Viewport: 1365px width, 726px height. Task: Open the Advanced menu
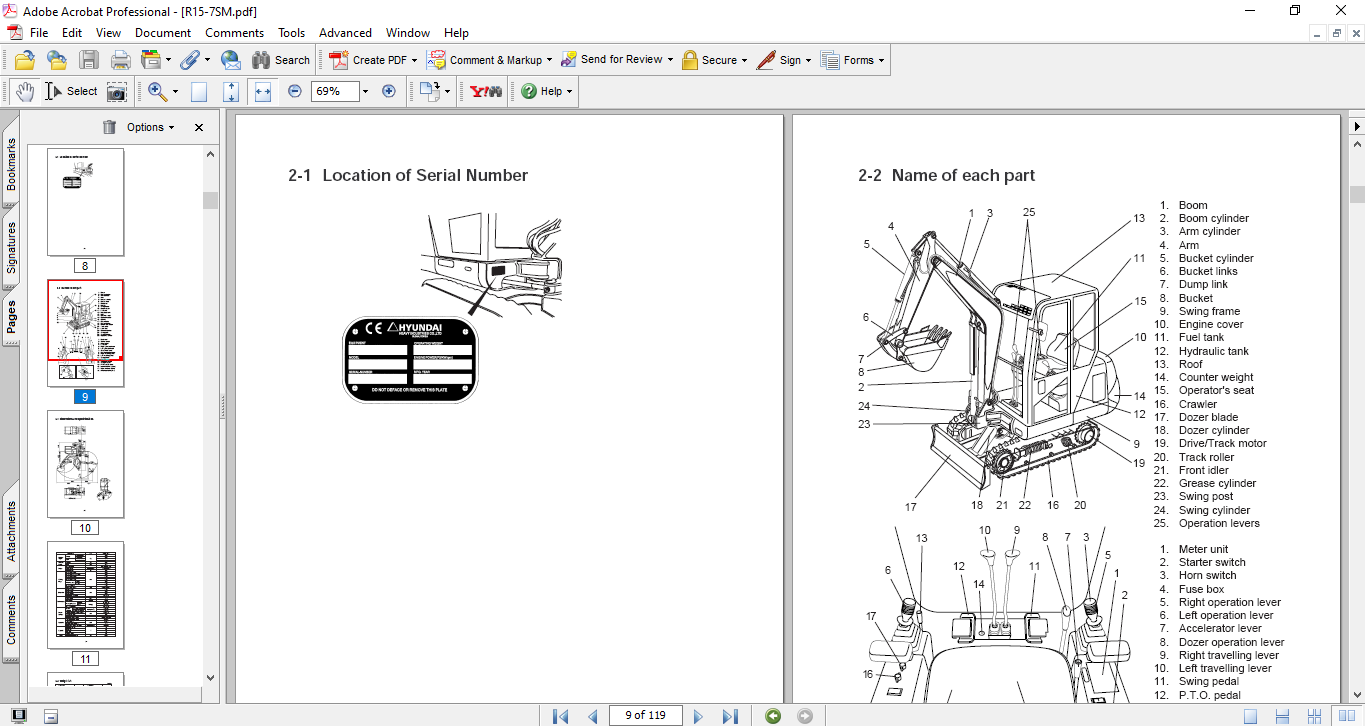pyautogui.click(x=344, y=33)
